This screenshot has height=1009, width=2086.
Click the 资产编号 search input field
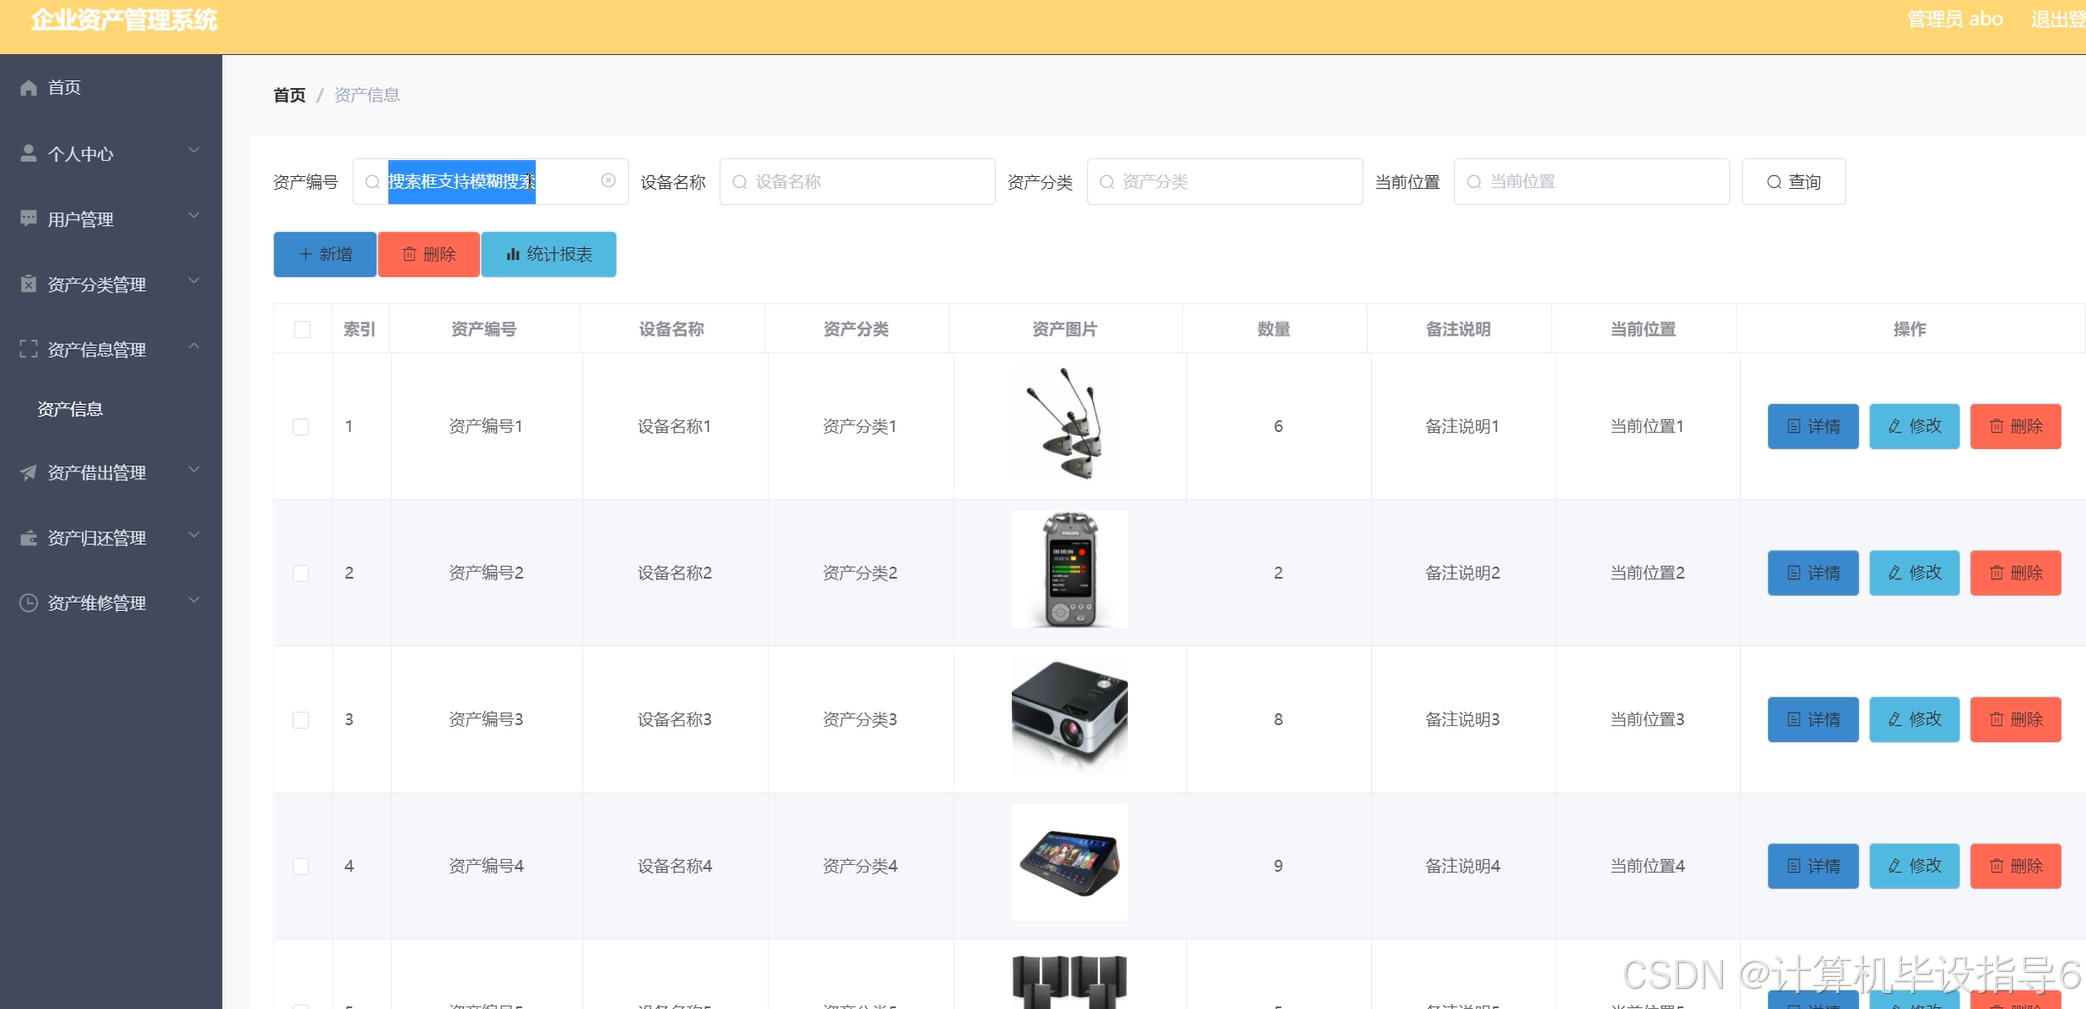(490, 182)
